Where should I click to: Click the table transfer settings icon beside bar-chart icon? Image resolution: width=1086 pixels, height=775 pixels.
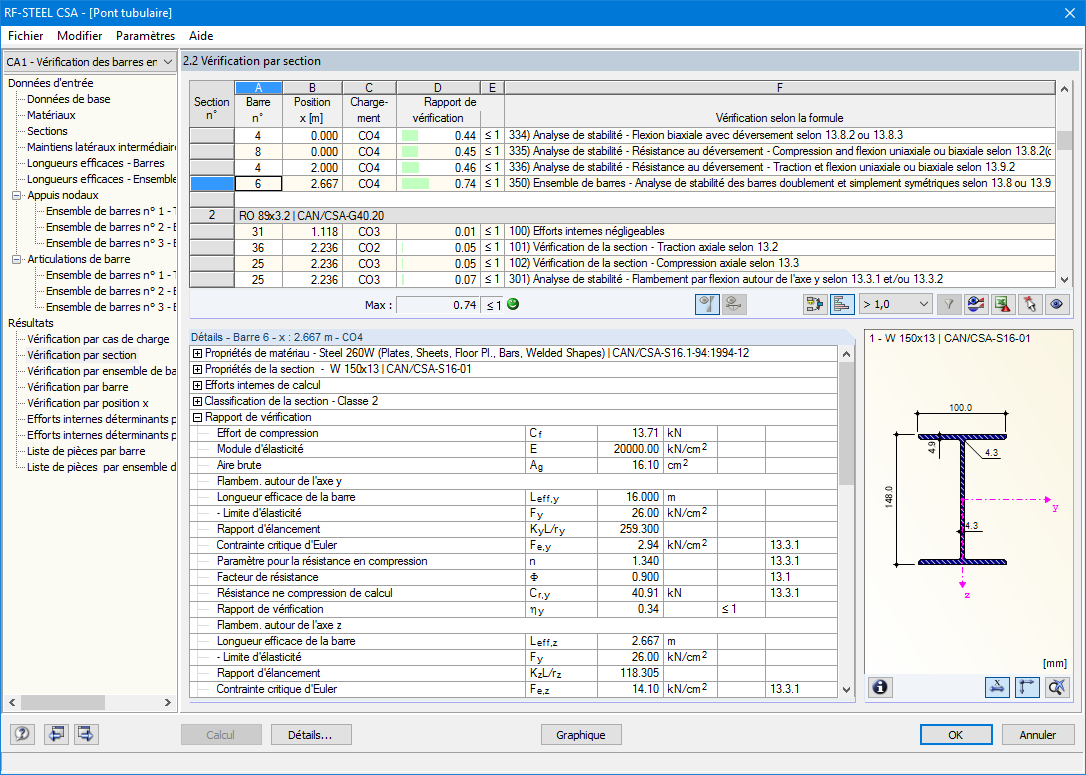(815, 305)
